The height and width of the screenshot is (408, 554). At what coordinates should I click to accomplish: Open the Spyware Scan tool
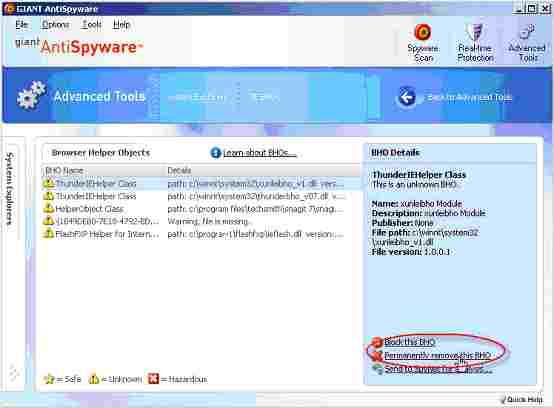tap(423, 42)
